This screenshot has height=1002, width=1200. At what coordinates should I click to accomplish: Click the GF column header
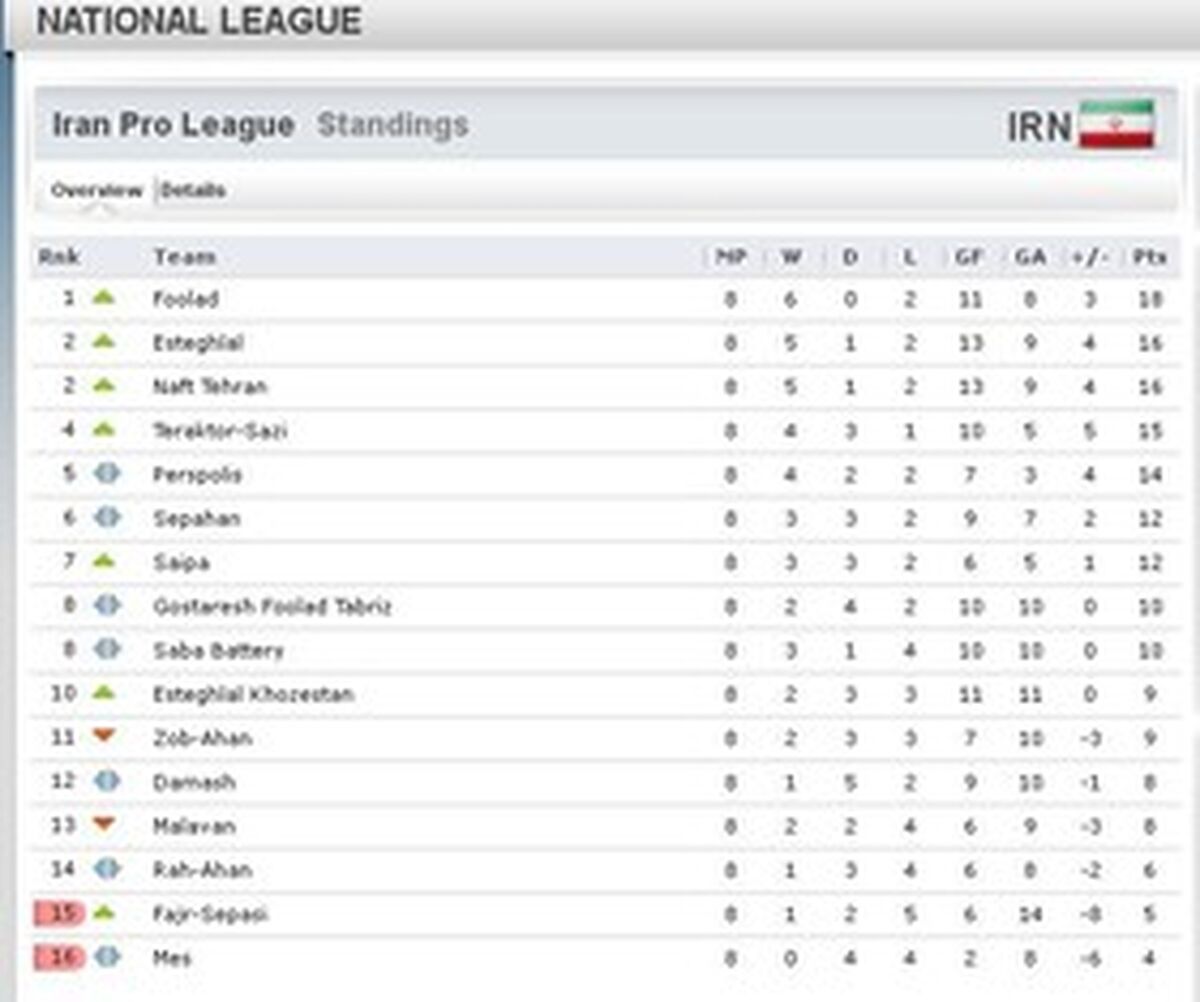(969, 257)
